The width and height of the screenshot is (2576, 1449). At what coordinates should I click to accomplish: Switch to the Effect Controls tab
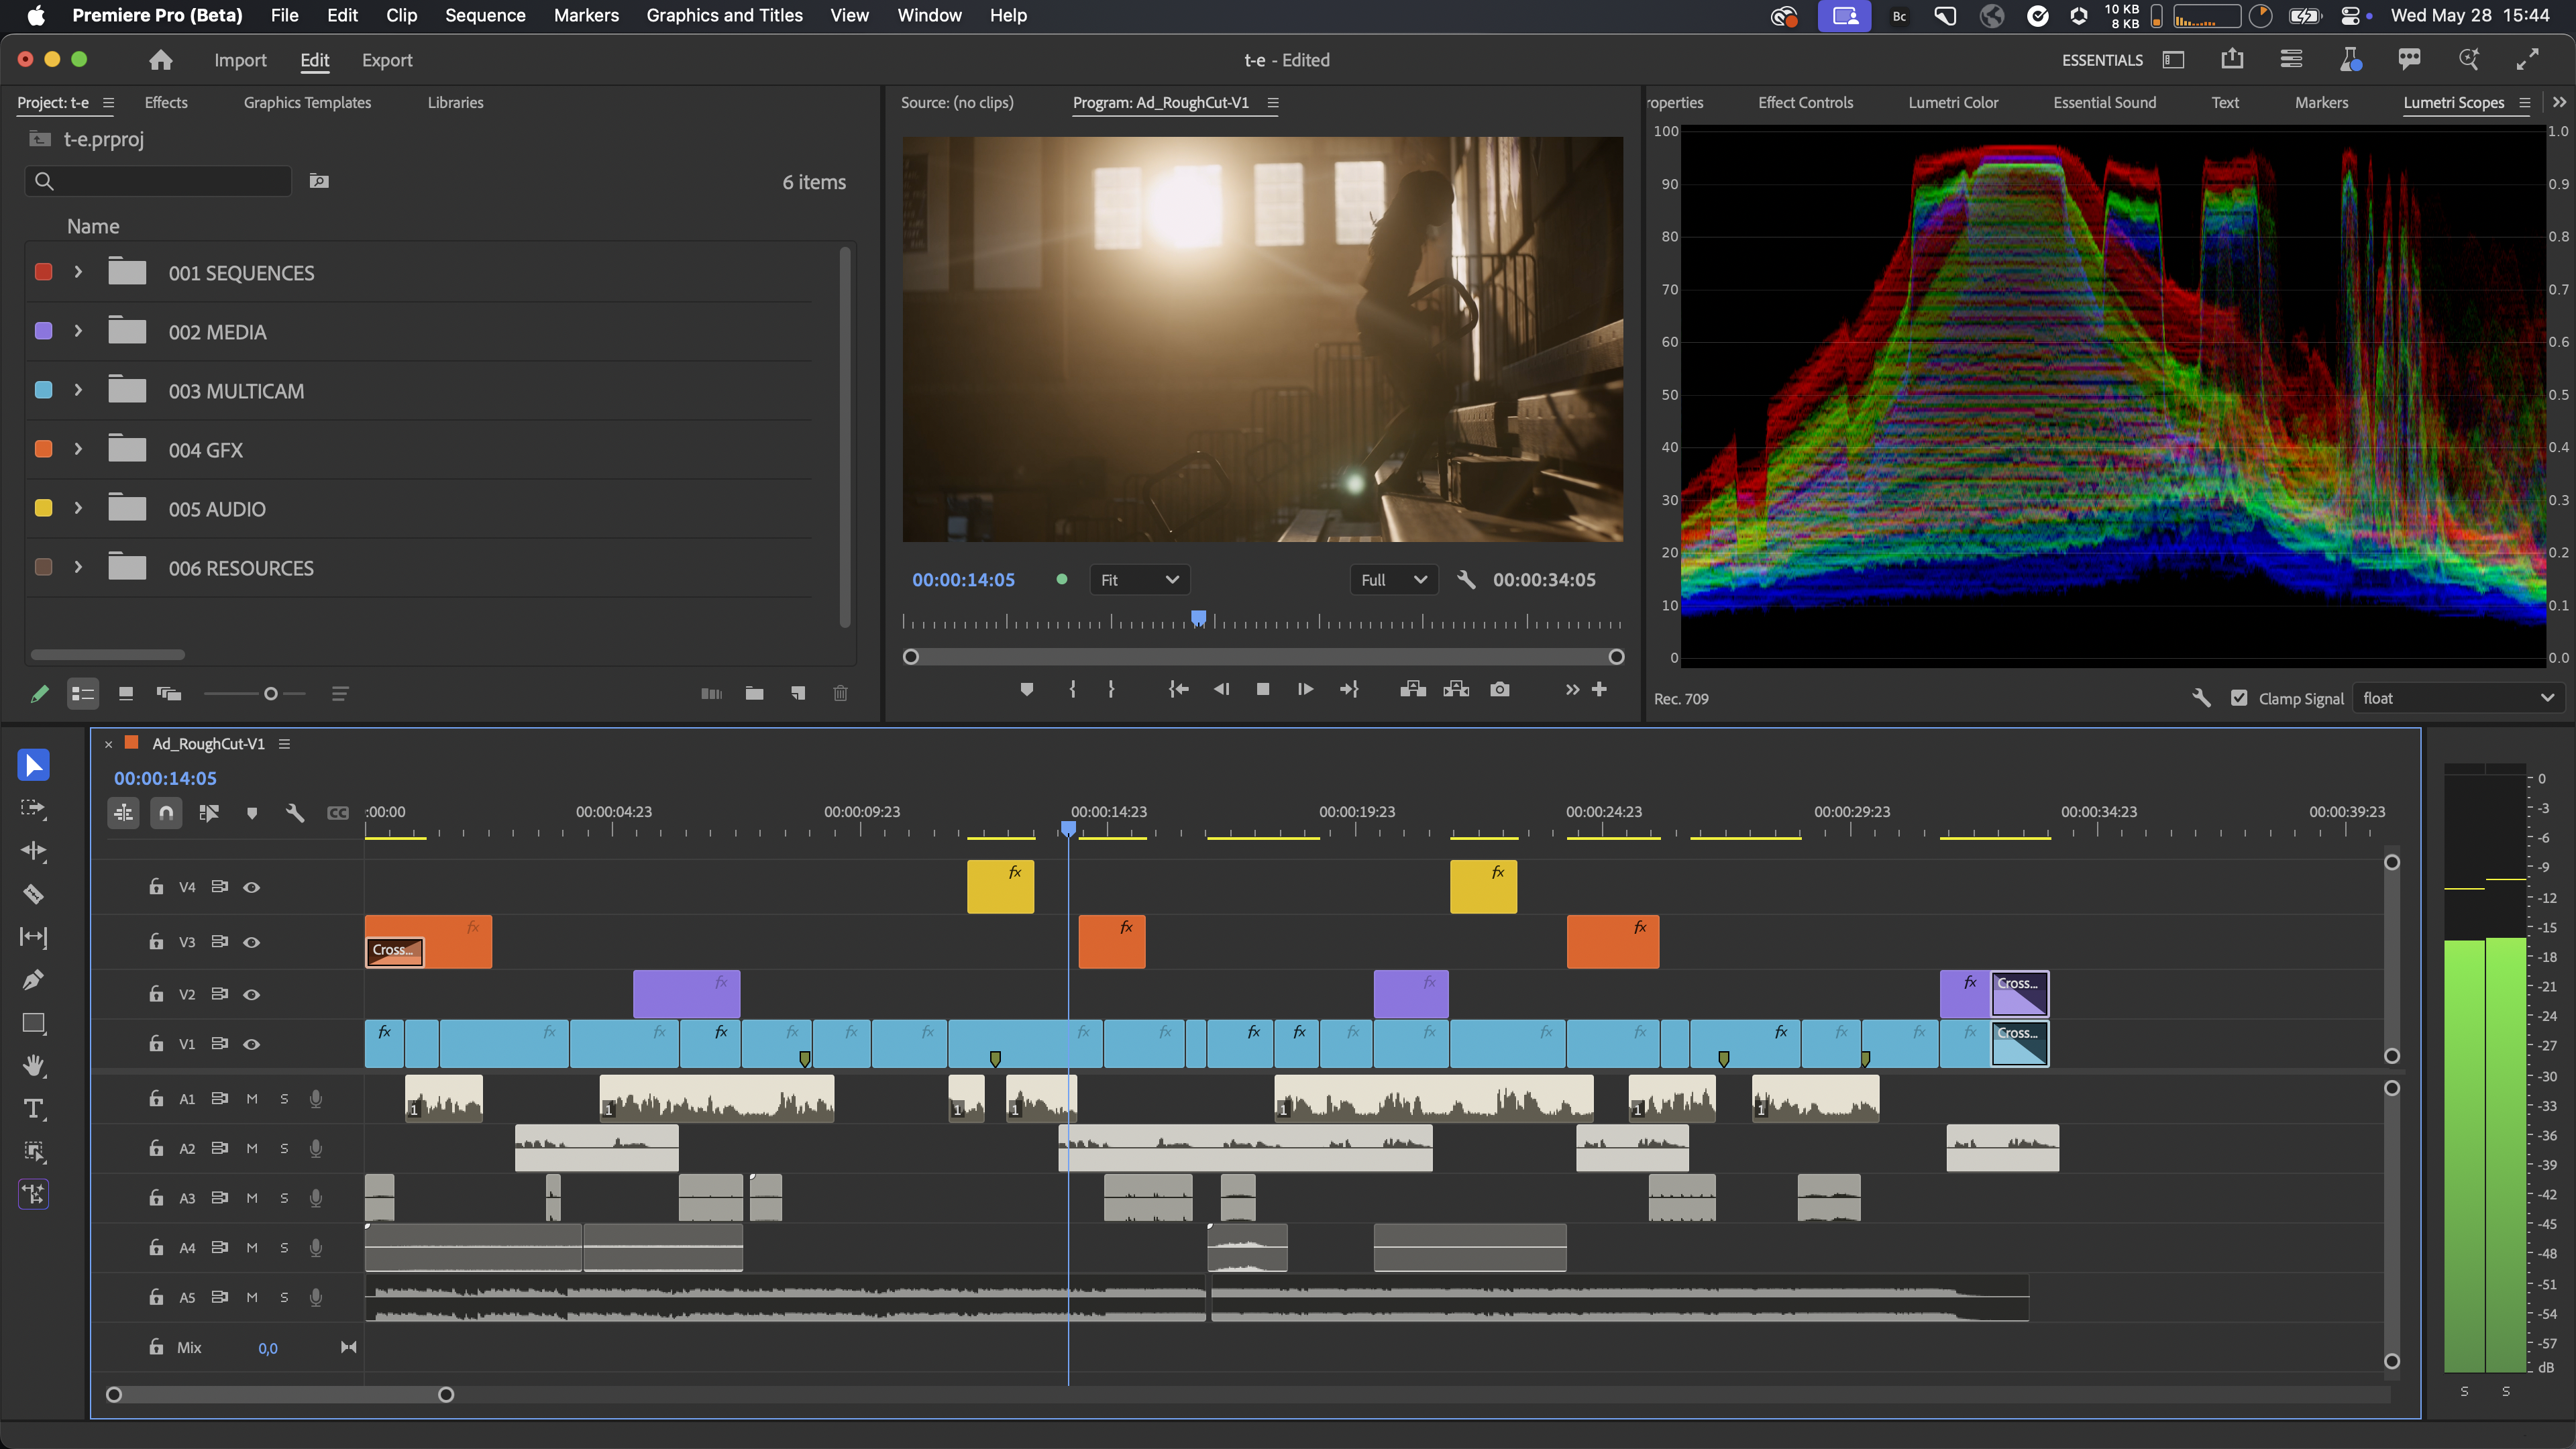(x=1805, y=102)
